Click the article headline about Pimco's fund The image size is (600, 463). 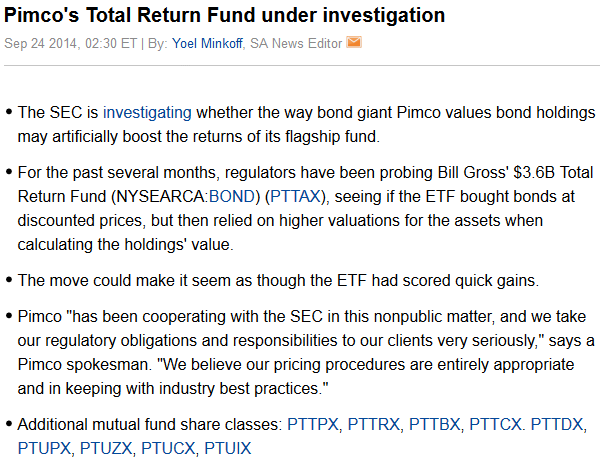224,15
